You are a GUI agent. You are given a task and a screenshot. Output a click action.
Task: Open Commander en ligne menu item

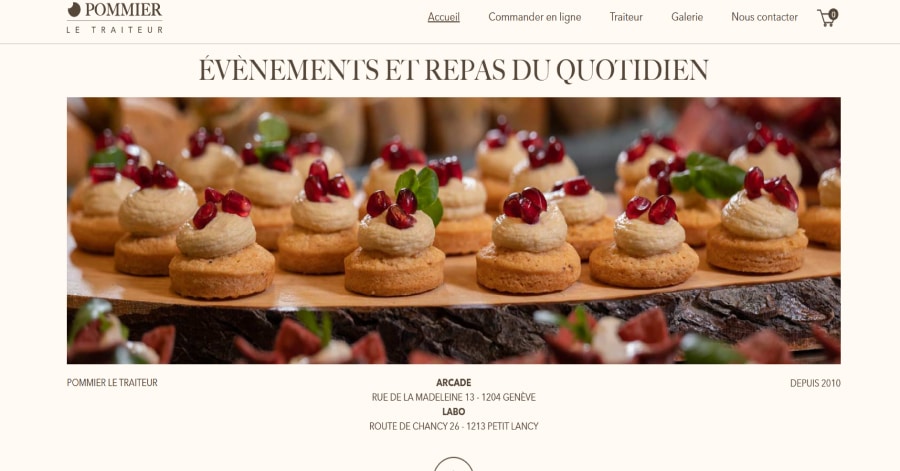[x=534, y=17]
